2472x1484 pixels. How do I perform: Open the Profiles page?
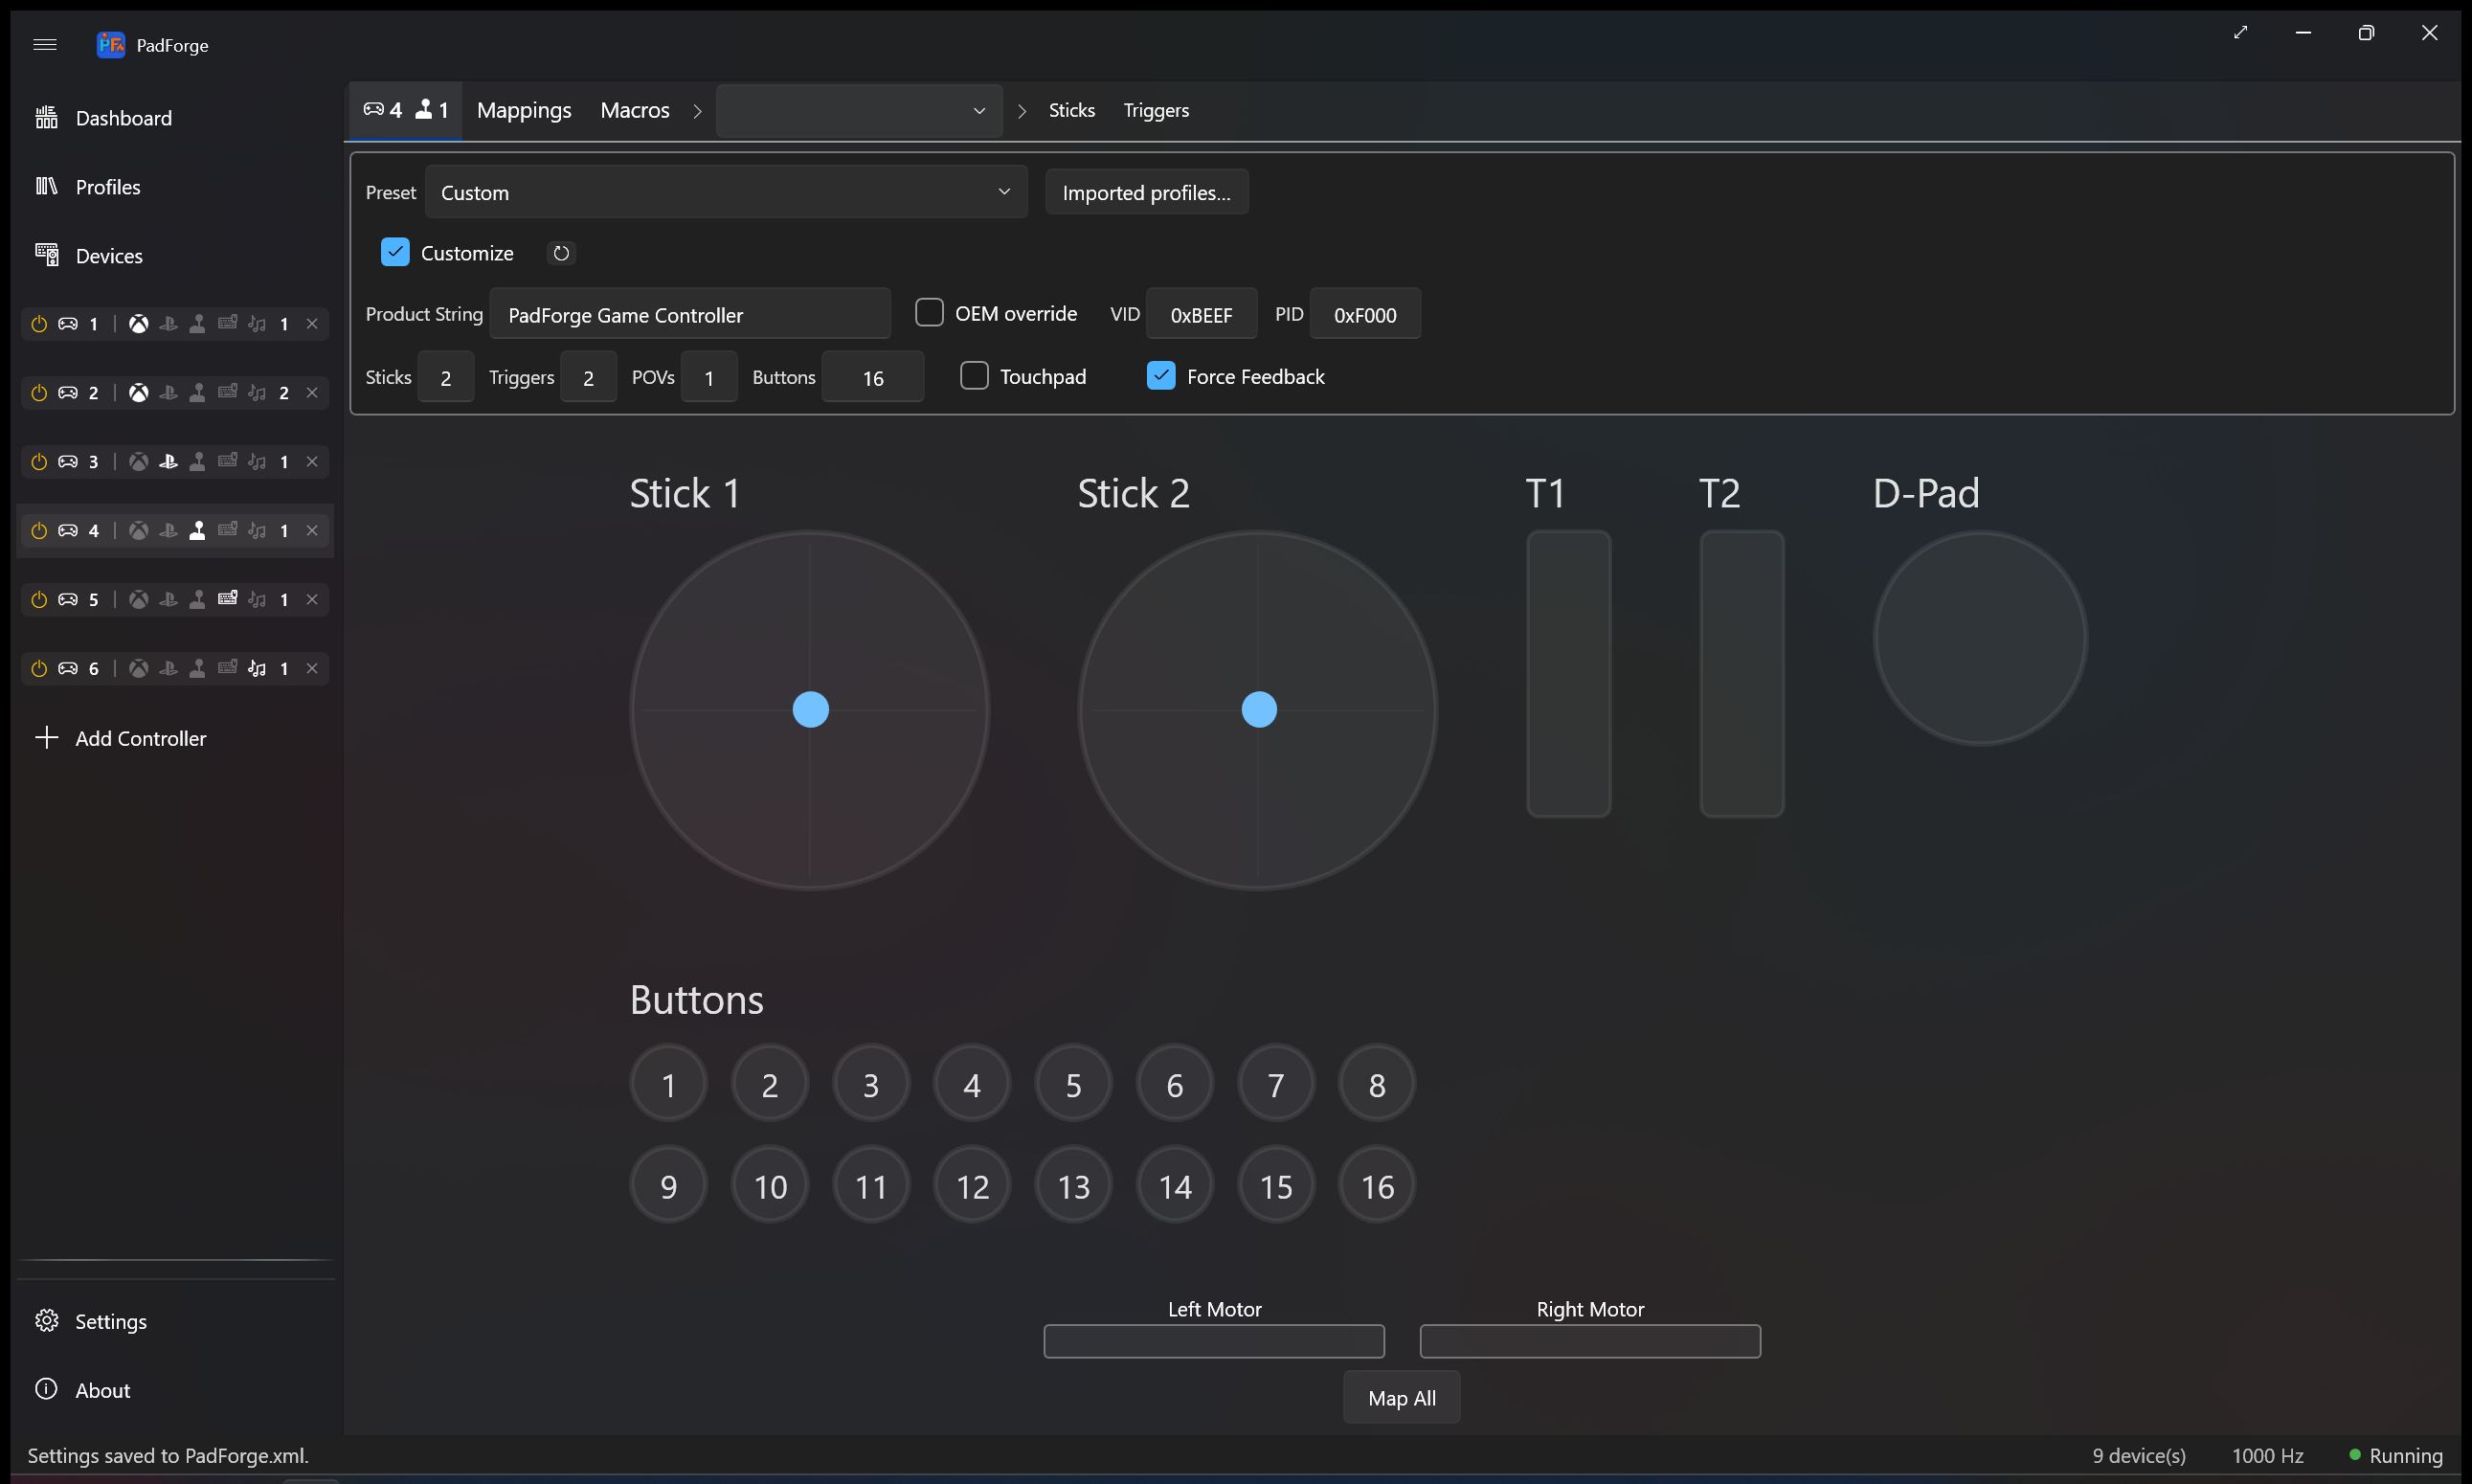pyautogui.click(x=175, y=187)
